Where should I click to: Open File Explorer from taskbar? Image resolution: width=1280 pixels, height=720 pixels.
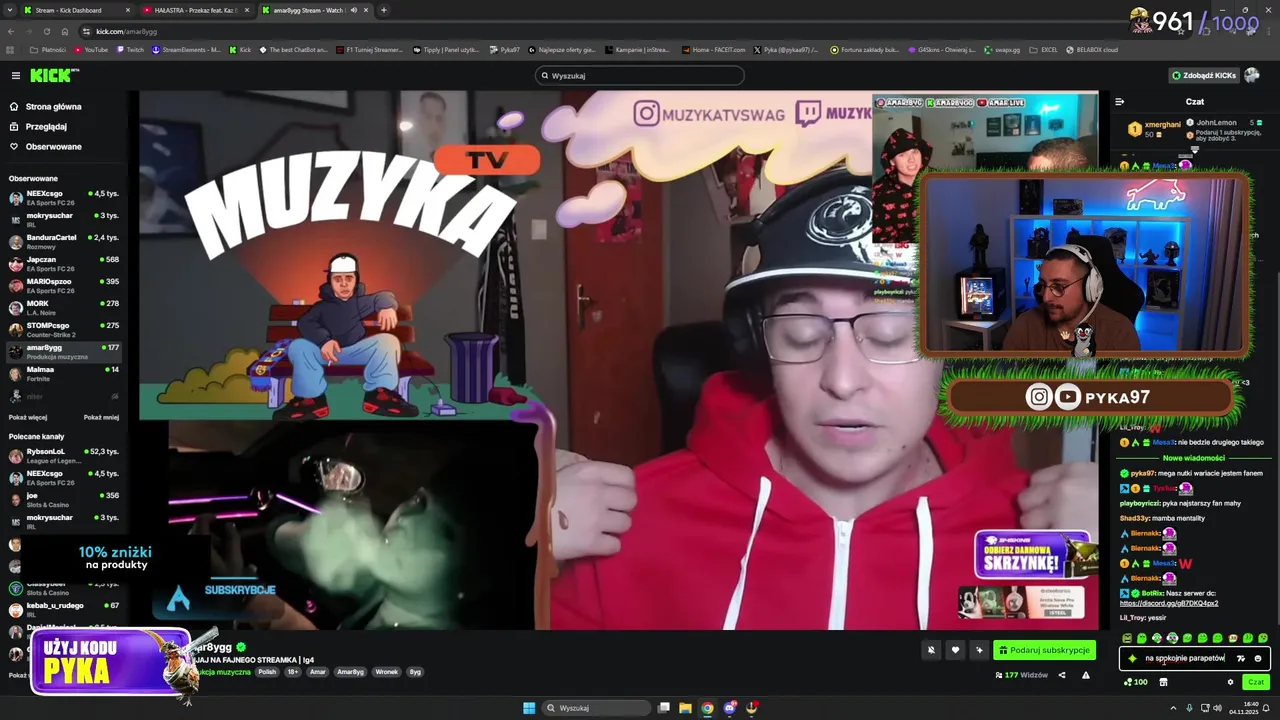click(685, 708)
